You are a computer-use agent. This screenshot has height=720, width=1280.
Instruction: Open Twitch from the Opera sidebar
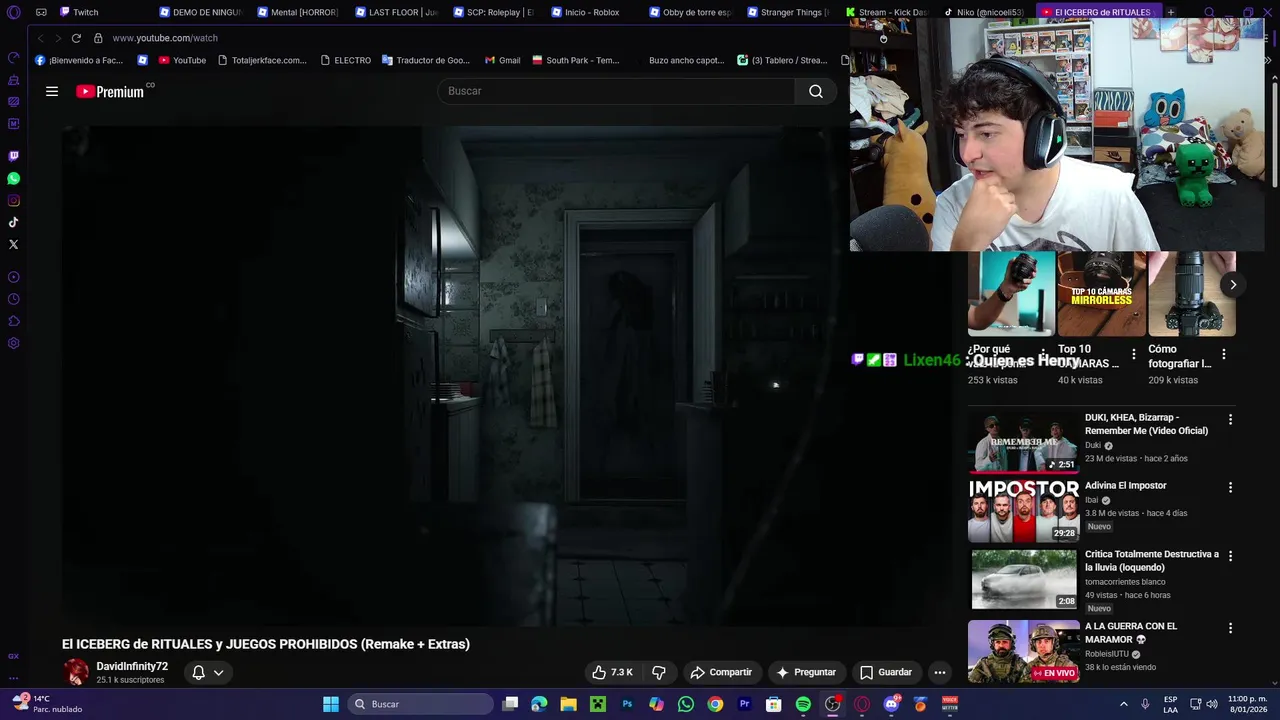coord(13,156)
